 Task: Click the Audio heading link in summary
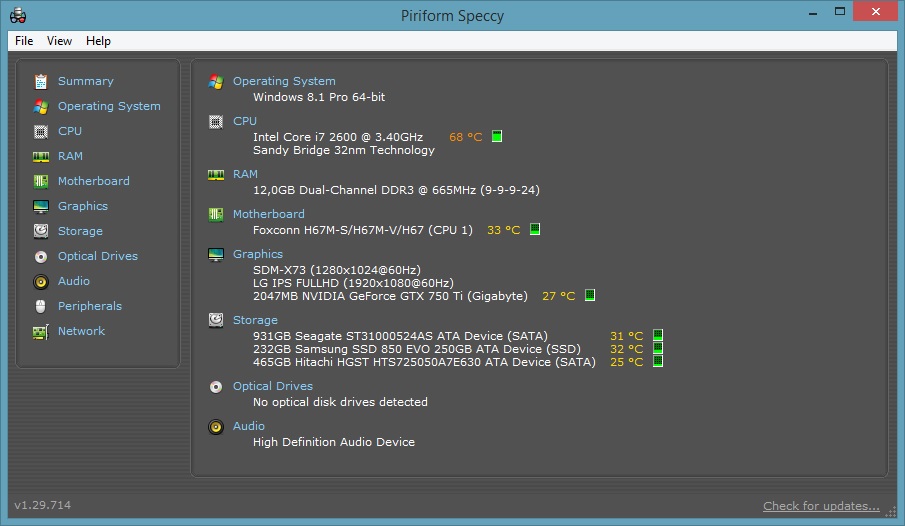(x=249, y=426)
